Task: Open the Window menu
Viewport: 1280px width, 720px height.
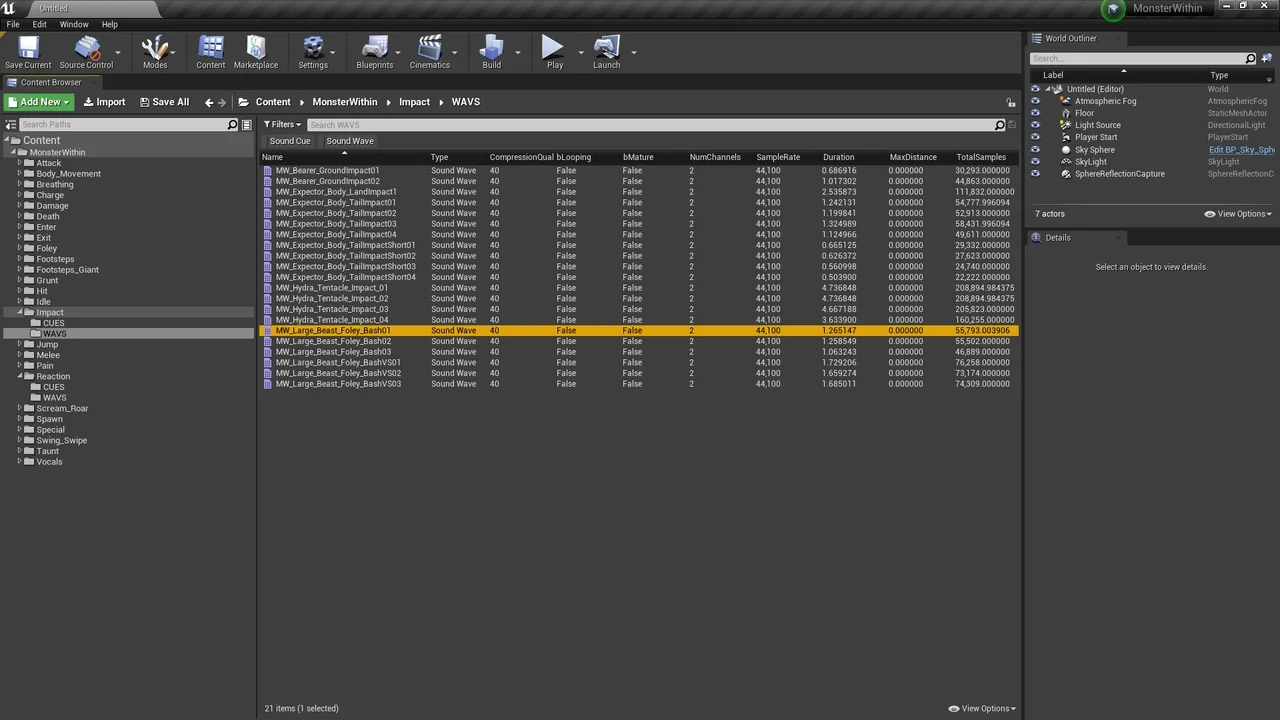Action: coord(74,24)
